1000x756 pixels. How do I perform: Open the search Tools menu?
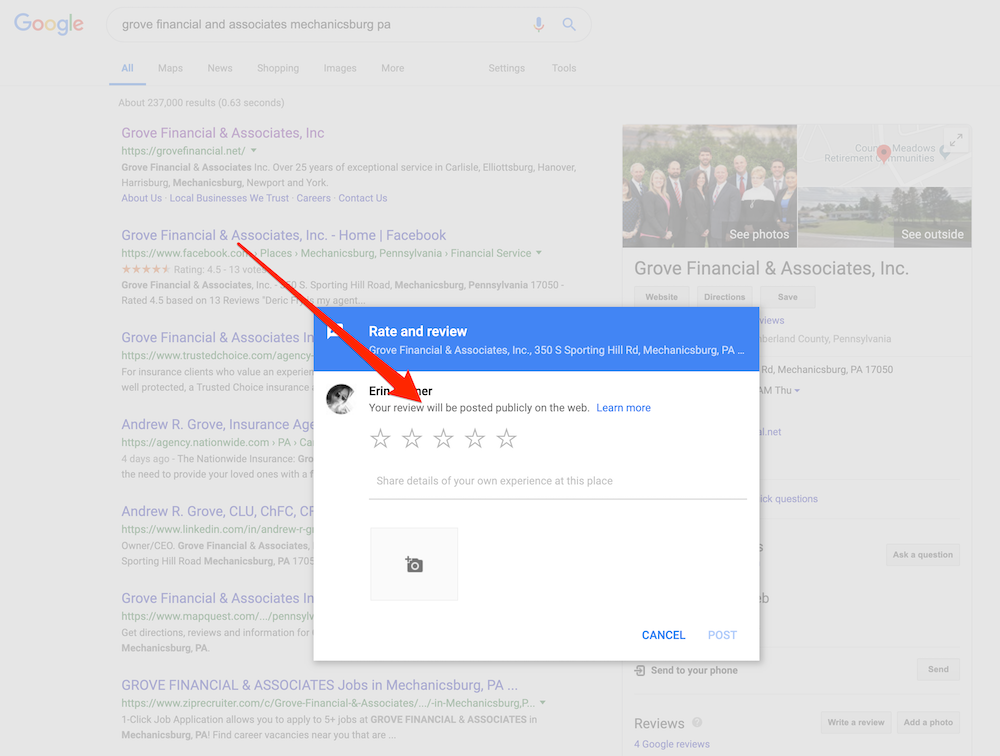pyautogui.click(x=564, y=68)
